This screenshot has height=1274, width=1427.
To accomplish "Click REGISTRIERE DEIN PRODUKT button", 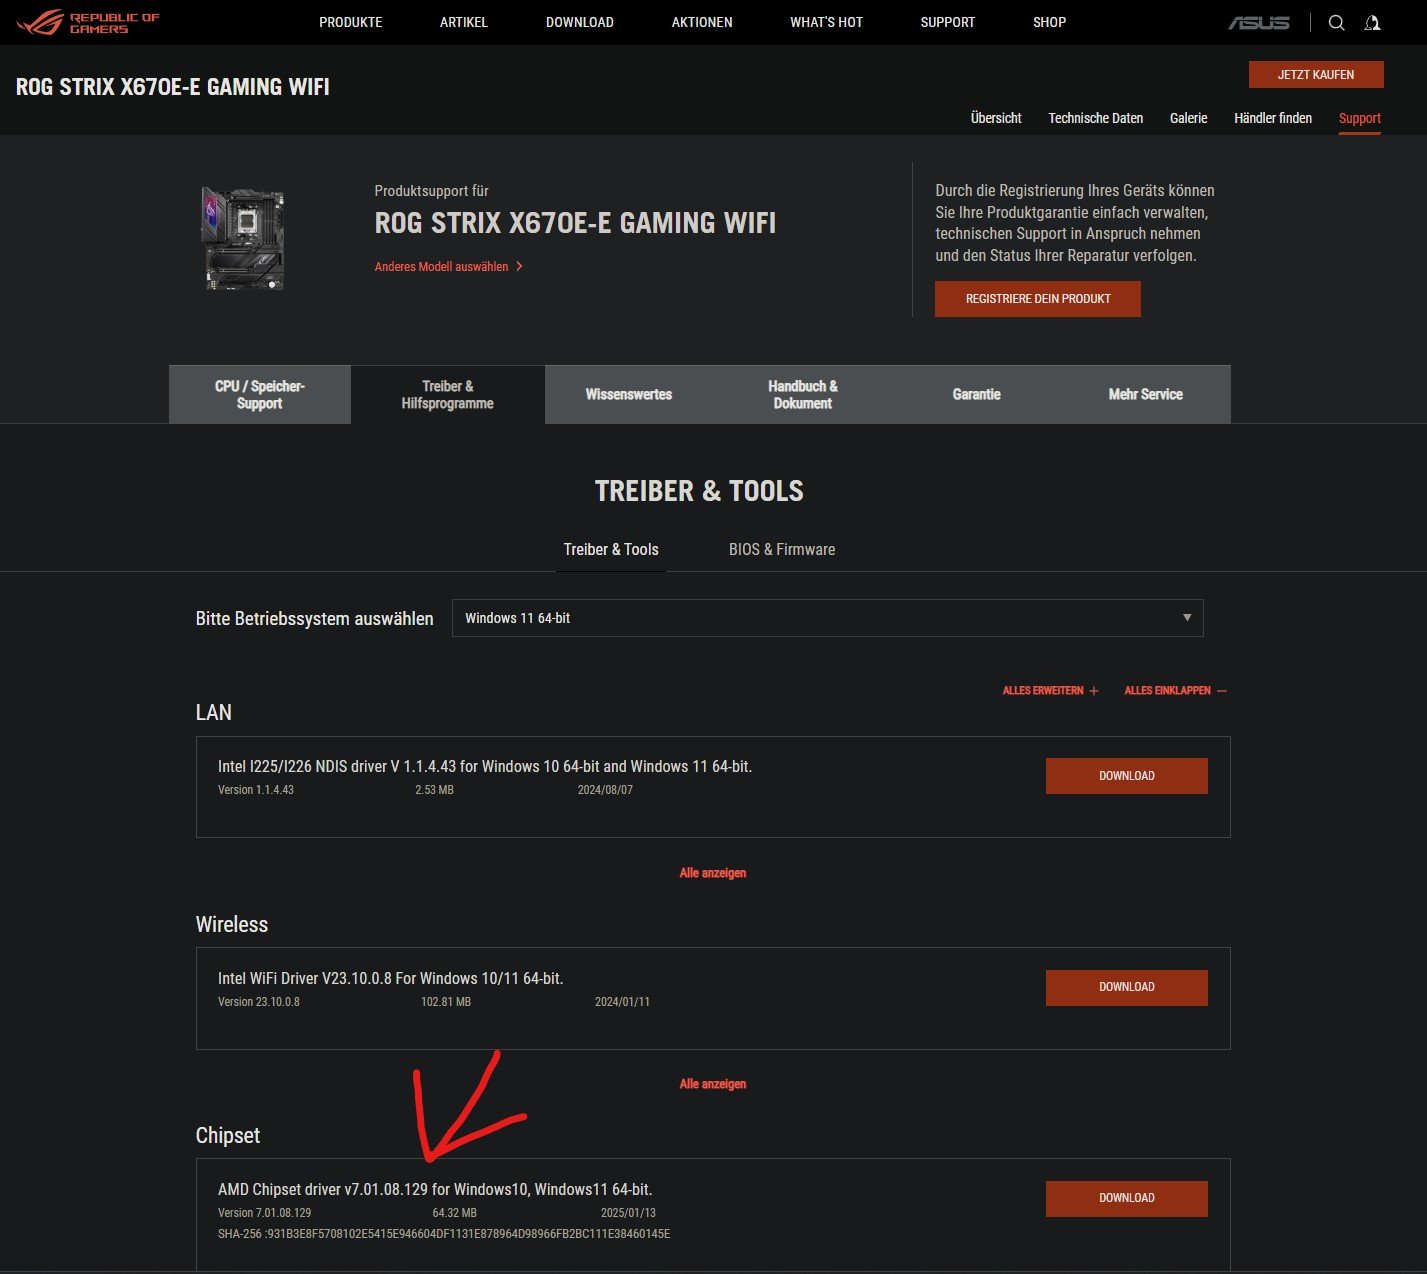I will point(1038,299).
